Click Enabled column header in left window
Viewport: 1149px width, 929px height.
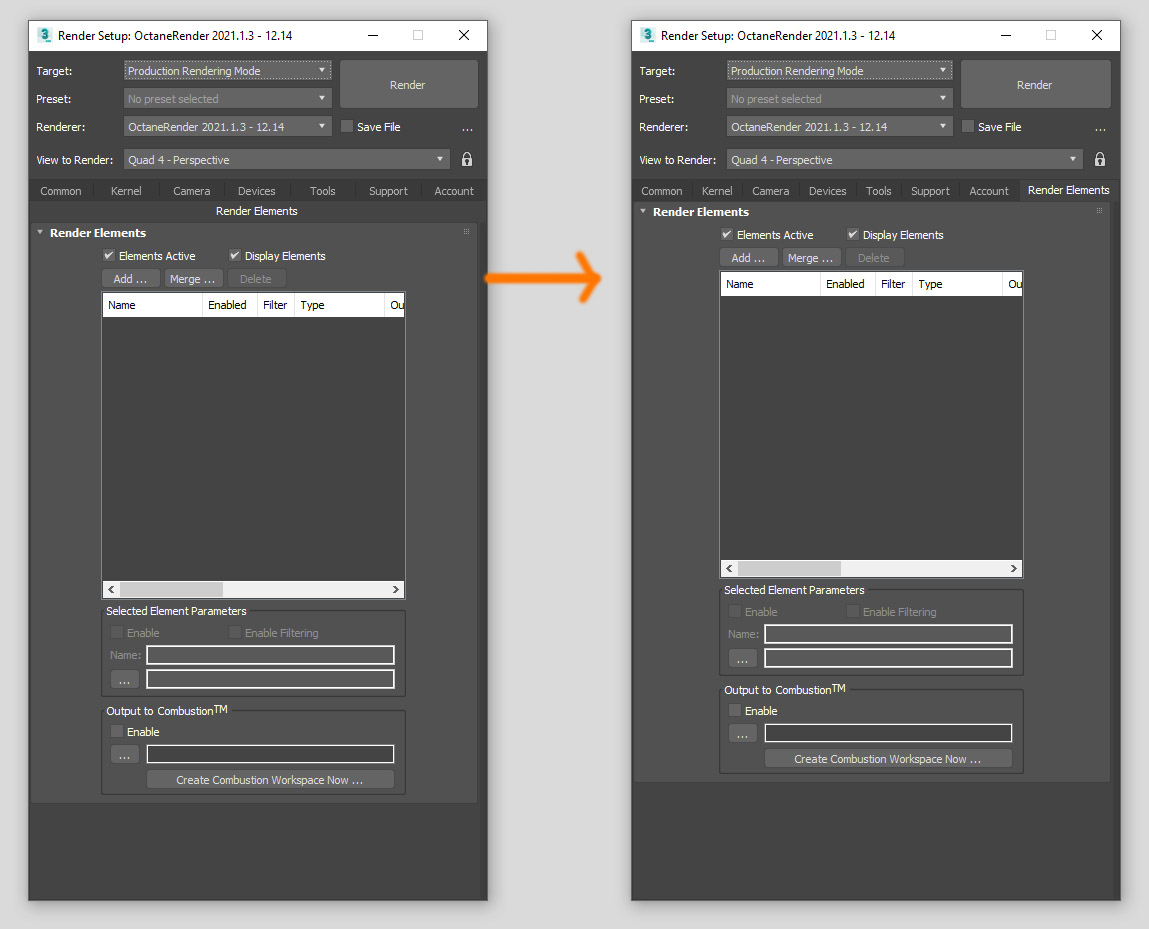[x=229, y=305]
